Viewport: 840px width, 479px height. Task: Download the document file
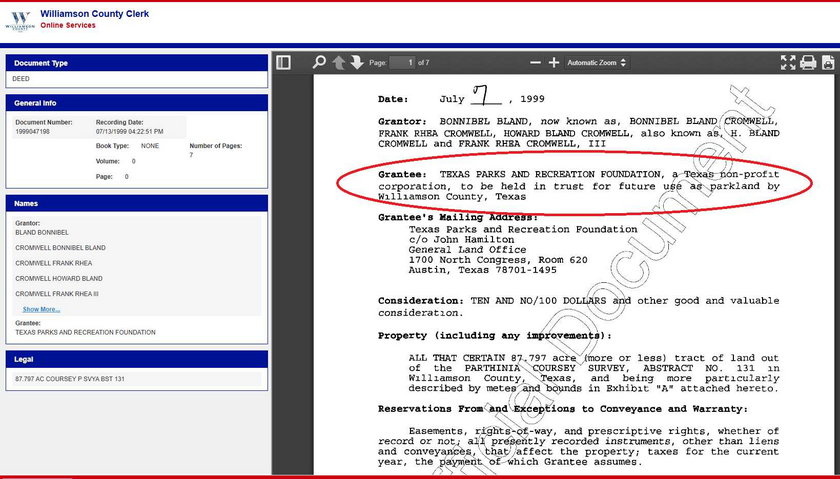pyautogui.click(x=828, y=63)
